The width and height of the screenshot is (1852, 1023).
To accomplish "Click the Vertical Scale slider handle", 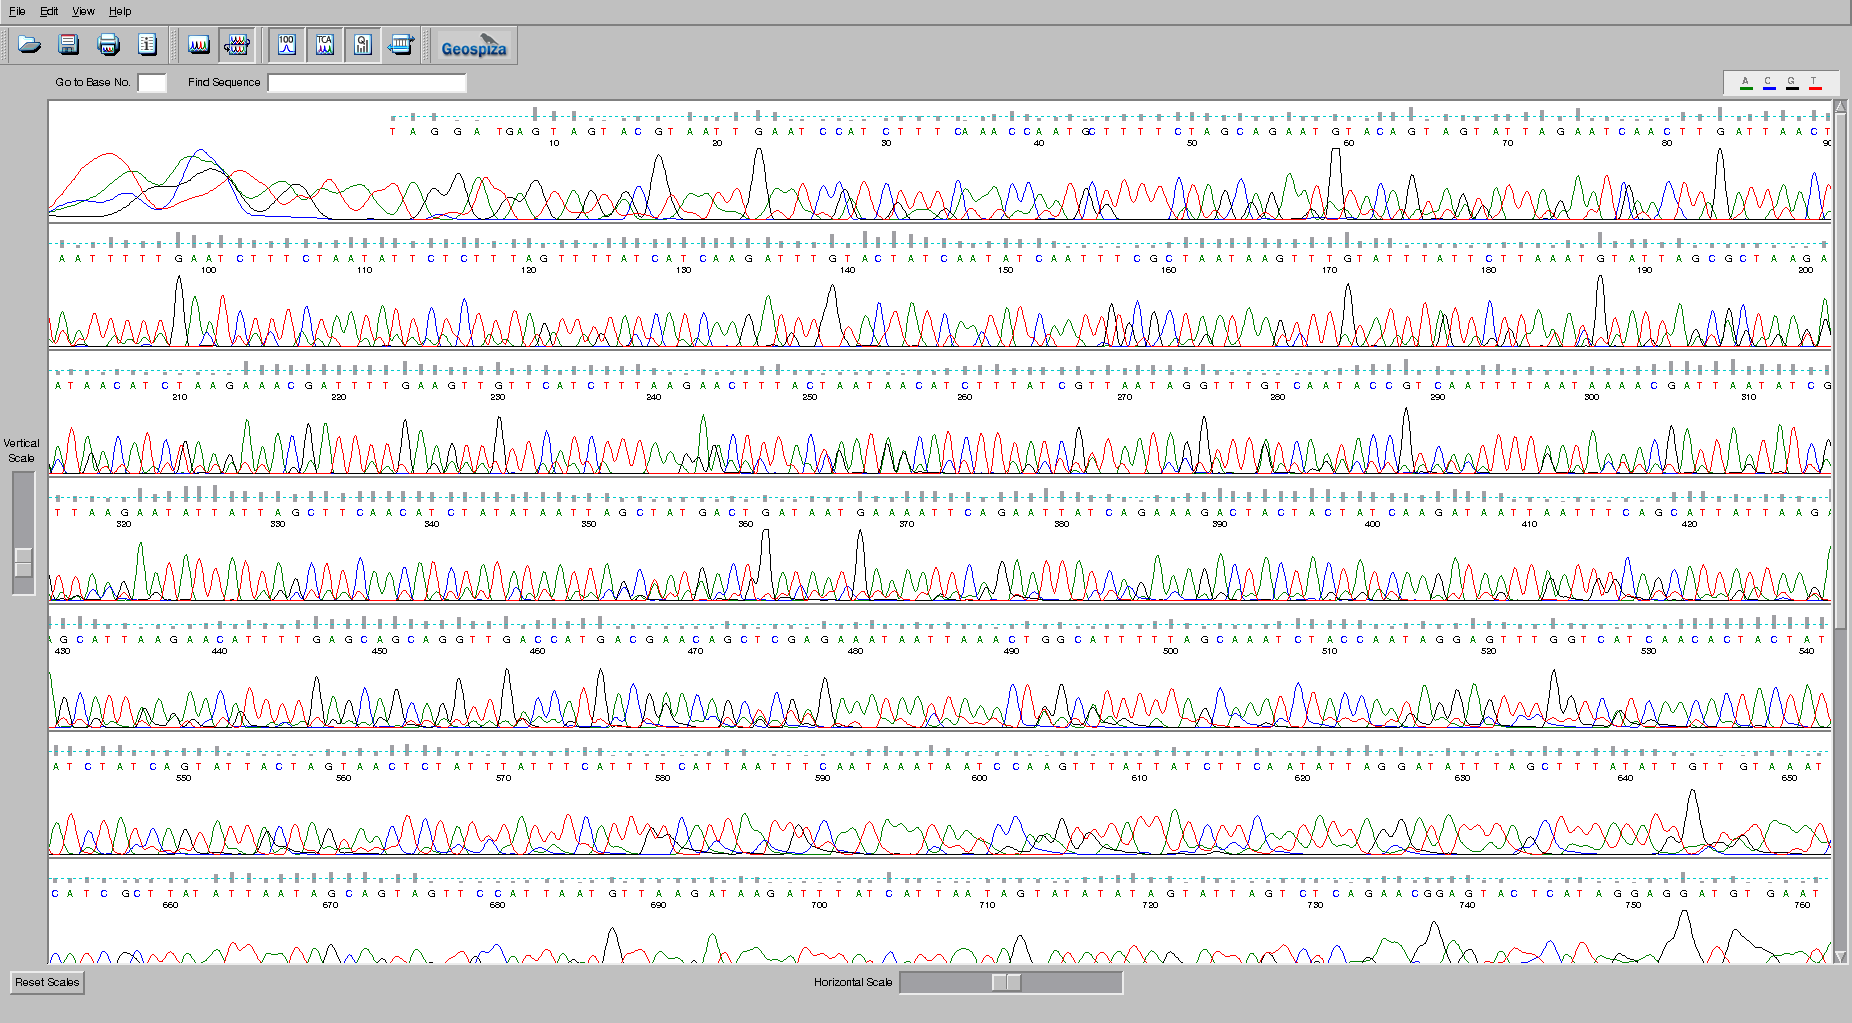I will tap(23, 562).
